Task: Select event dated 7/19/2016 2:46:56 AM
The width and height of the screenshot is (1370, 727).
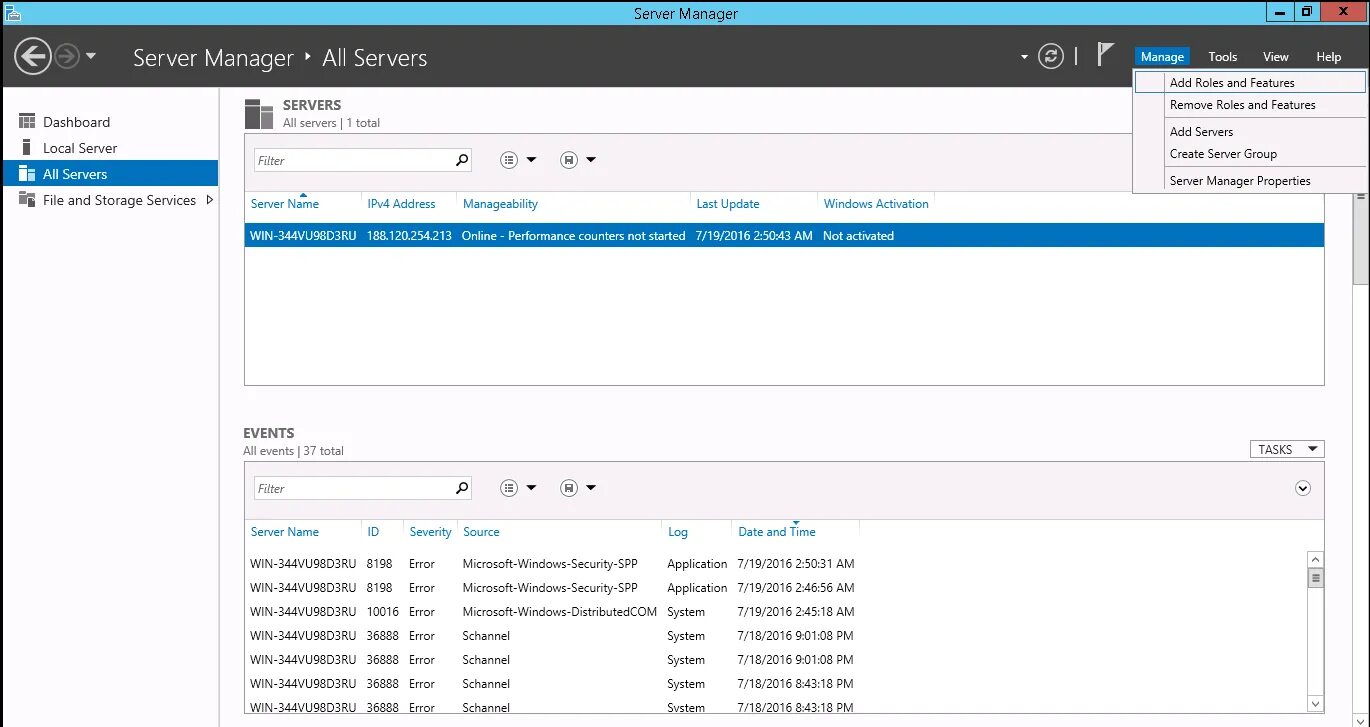Action: [x=775, y=588]
